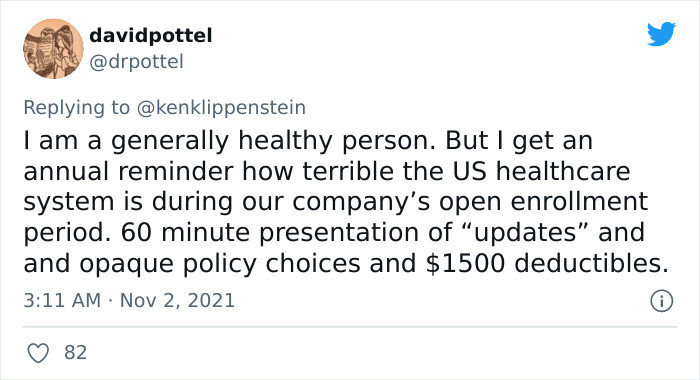This screenshot has width=700, height=380.
Task: Click the words "annual reminder"
Action: (129, 171)
